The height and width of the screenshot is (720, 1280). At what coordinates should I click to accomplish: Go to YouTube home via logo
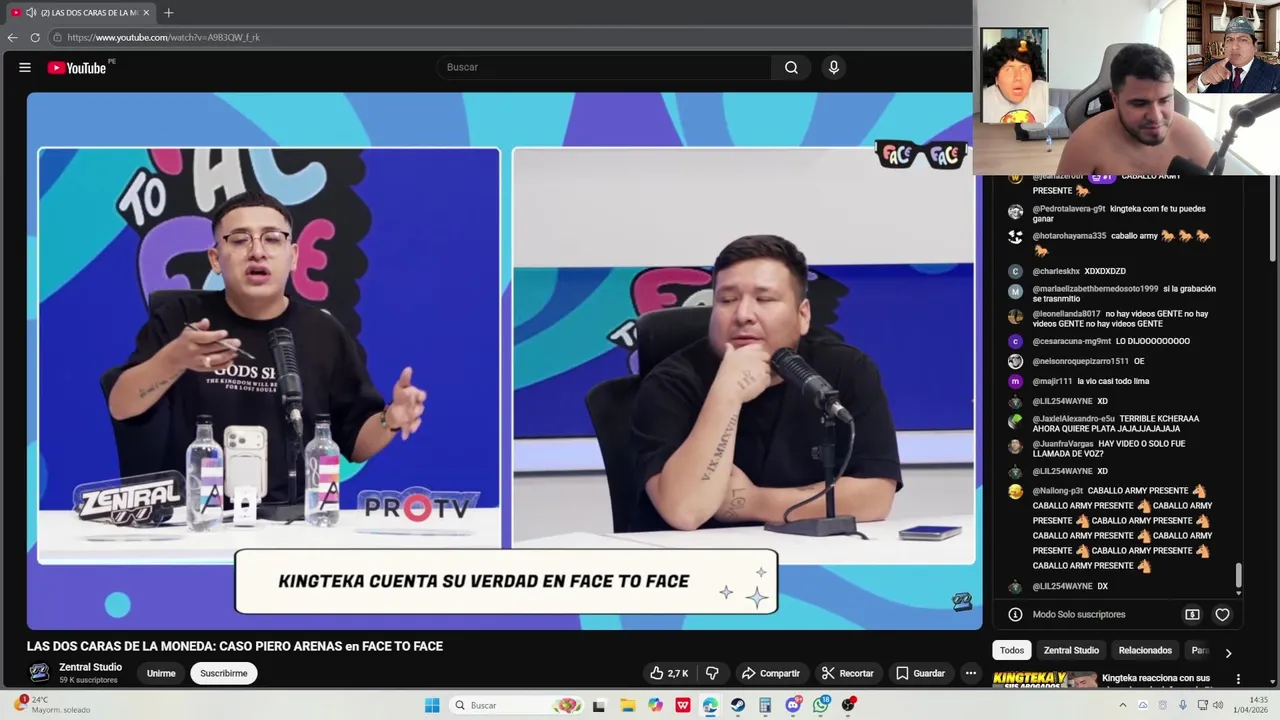77,68
